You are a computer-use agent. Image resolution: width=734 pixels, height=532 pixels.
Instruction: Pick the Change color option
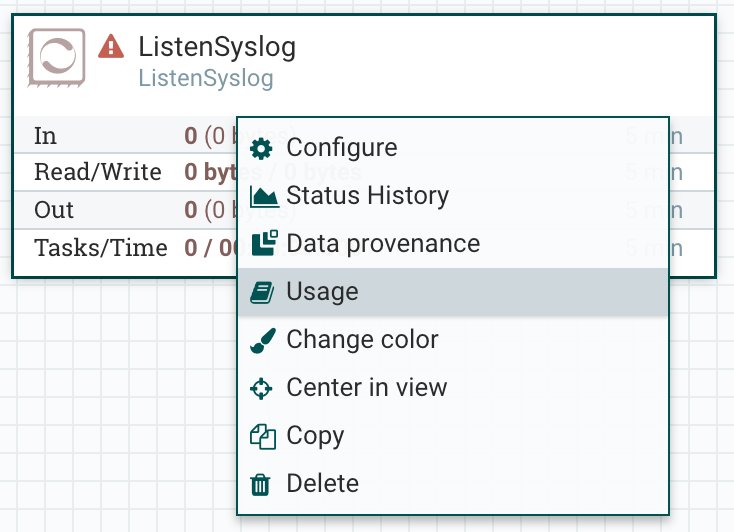(x=362, y=340)
